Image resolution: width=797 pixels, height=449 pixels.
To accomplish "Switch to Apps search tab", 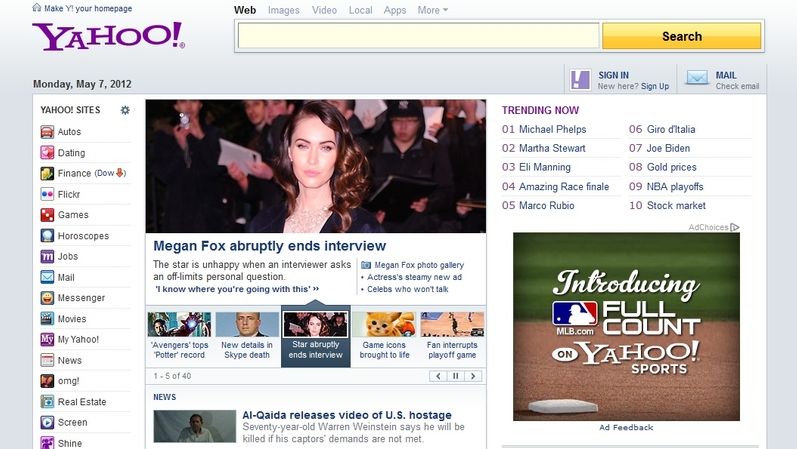I will [x=395, y=10].
